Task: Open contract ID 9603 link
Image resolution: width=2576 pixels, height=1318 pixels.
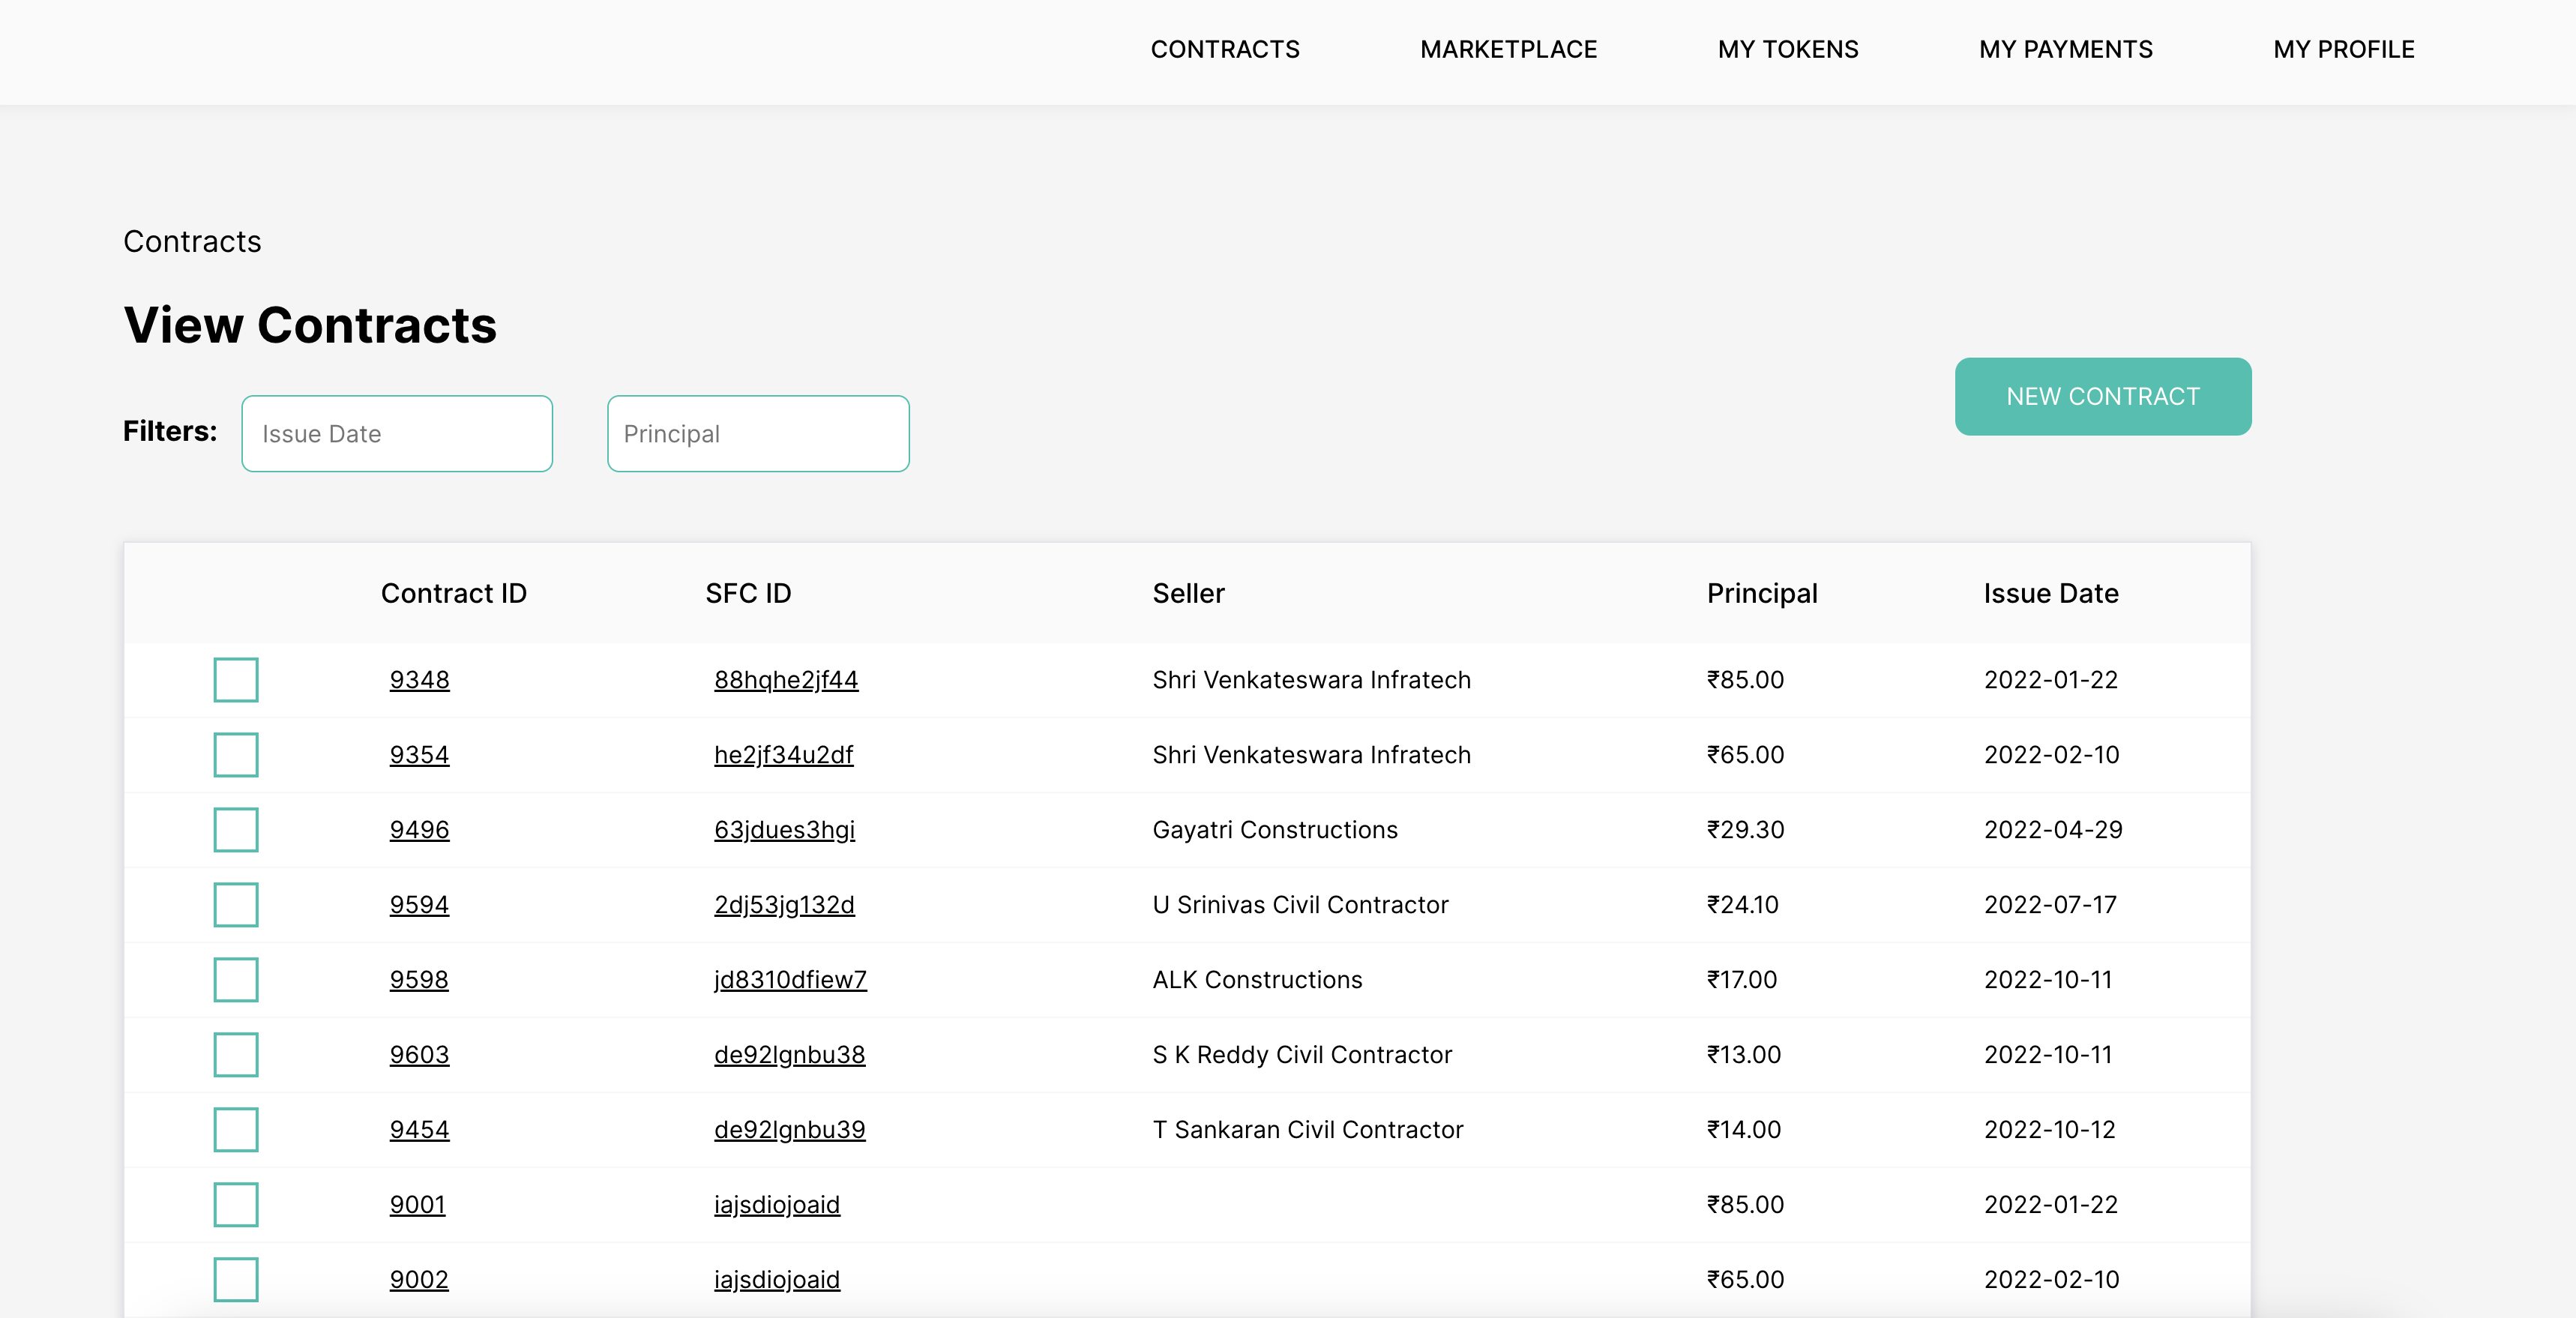Action: point(419,1054)
